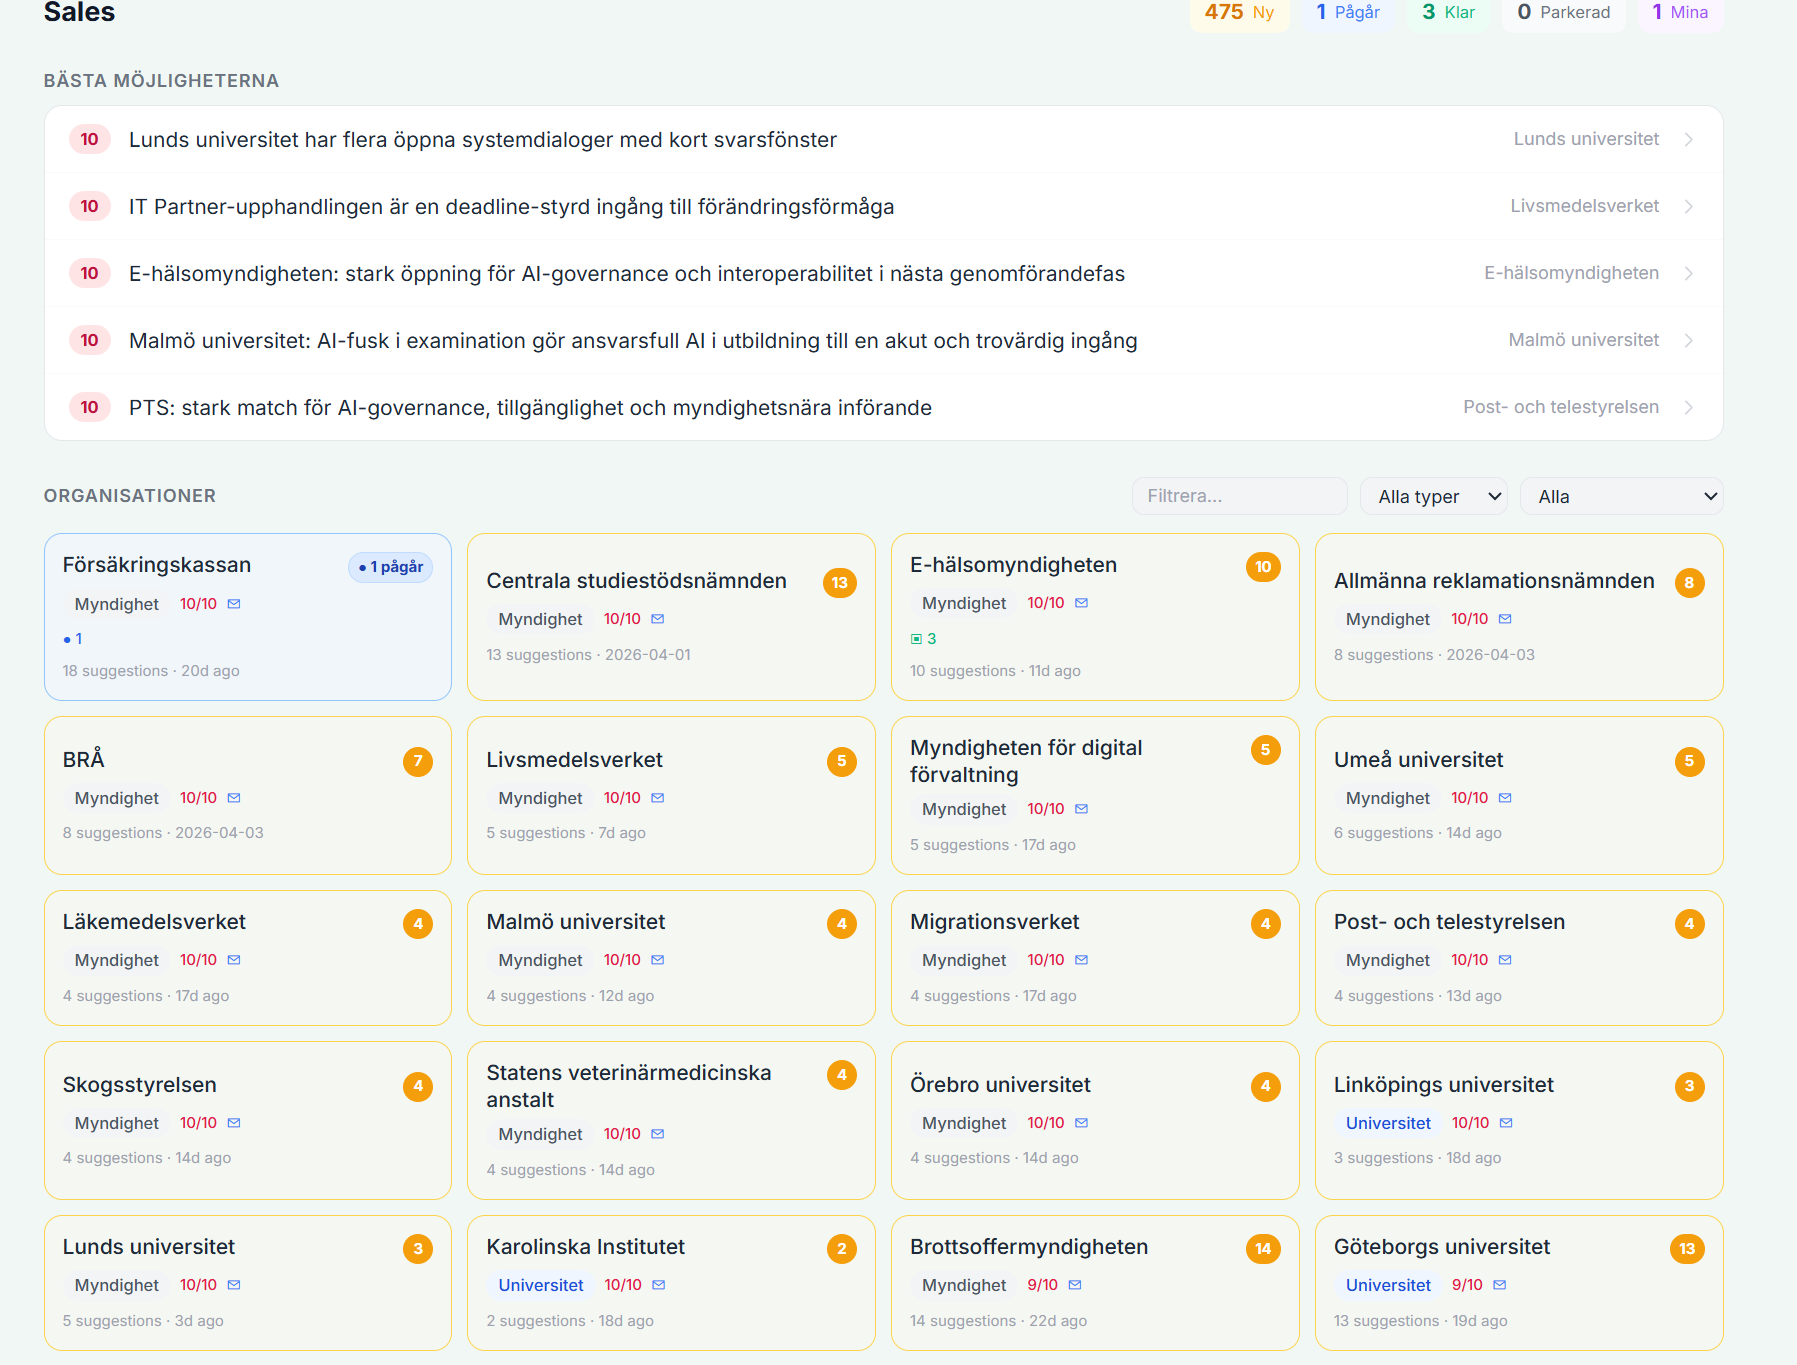Click the 'ORGANISATIONER' section heading
This screenshot has width=1797, height=1365.
click(x=130, y=496)
